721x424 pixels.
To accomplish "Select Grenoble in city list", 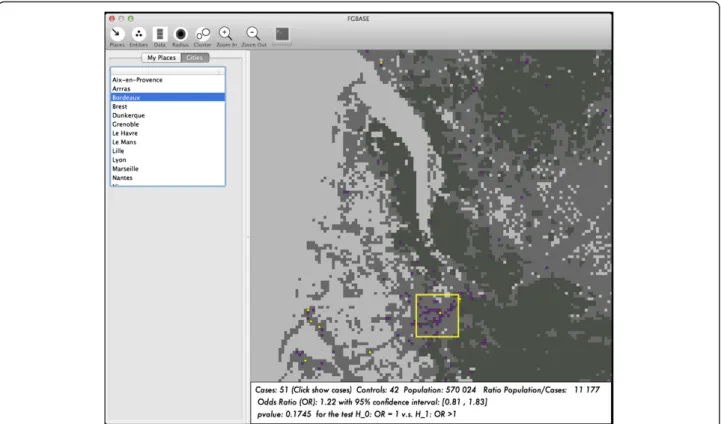I will tap(168, 124).
